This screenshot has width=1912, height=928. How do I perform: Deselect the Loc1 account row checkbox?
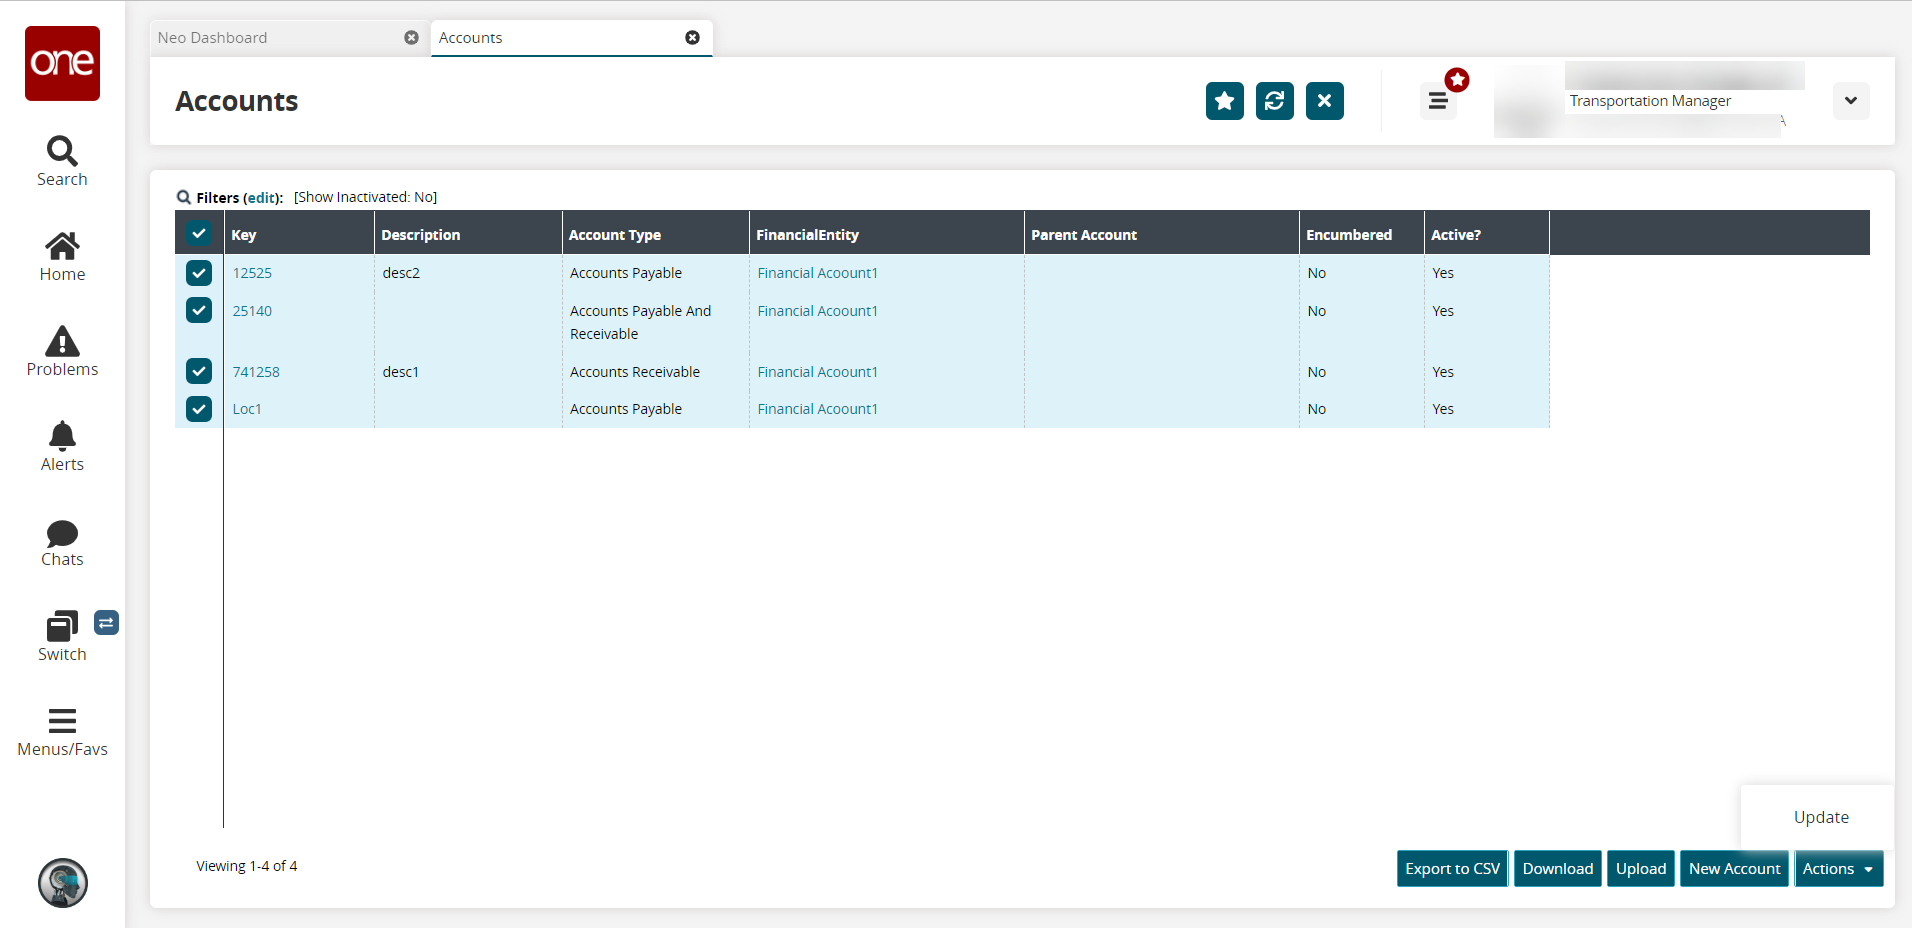(x=199, y=409)
